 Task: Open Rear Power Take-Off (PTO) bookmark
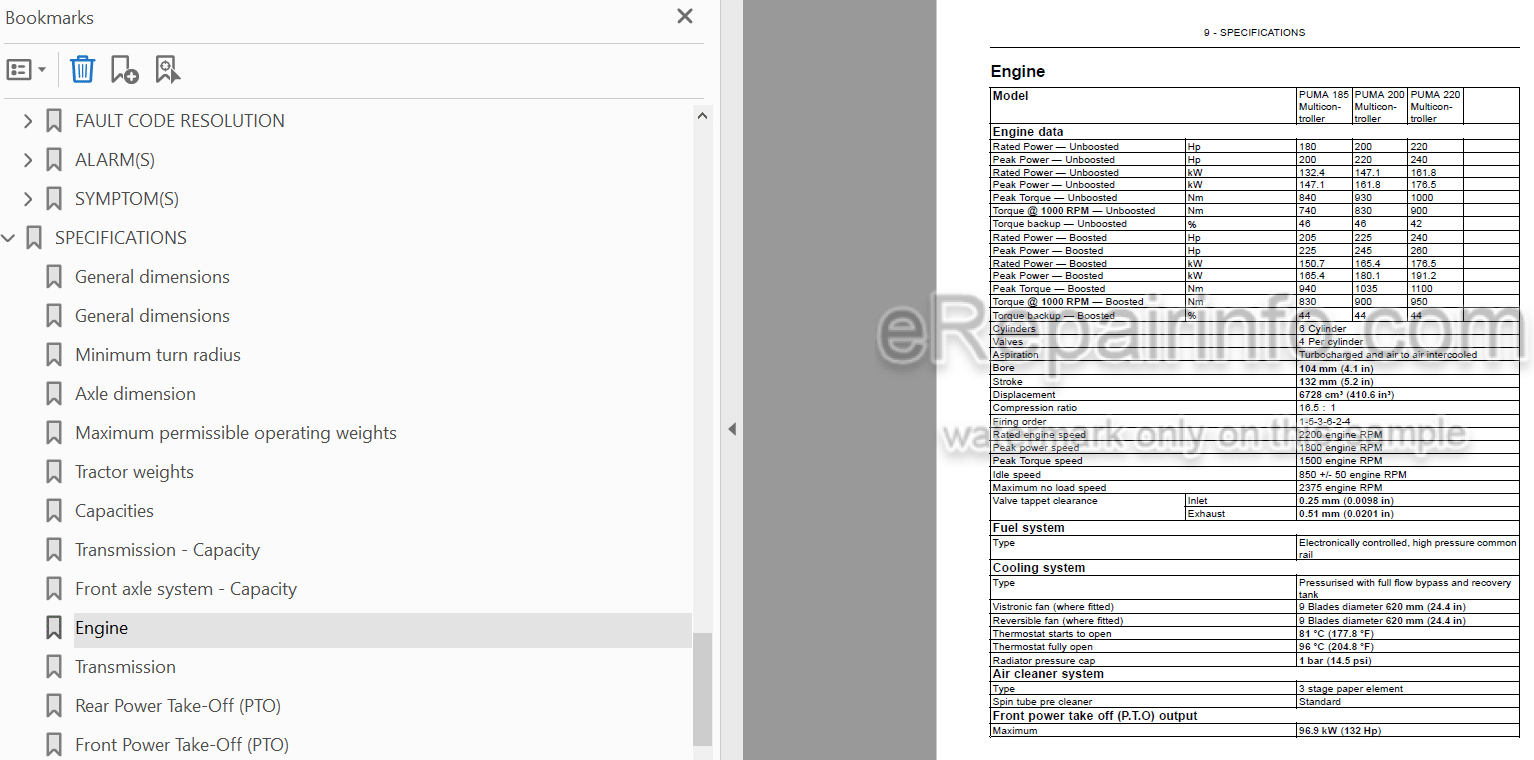[178, 706]
